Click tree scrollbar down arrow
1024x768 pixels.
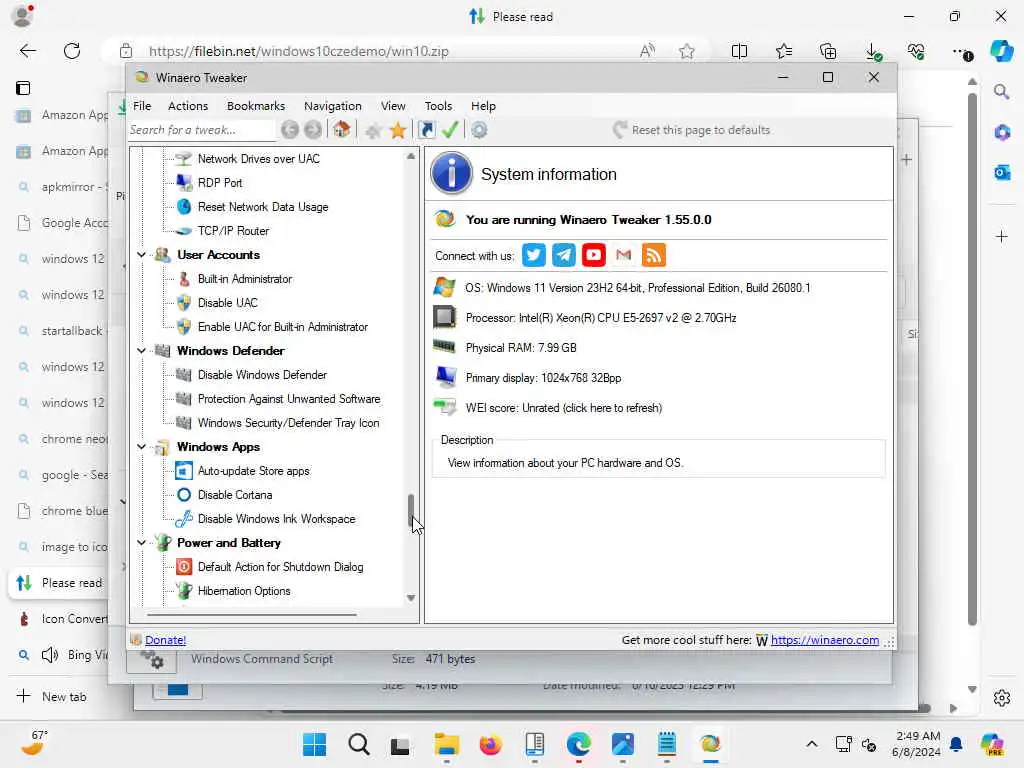coord(411,598)
